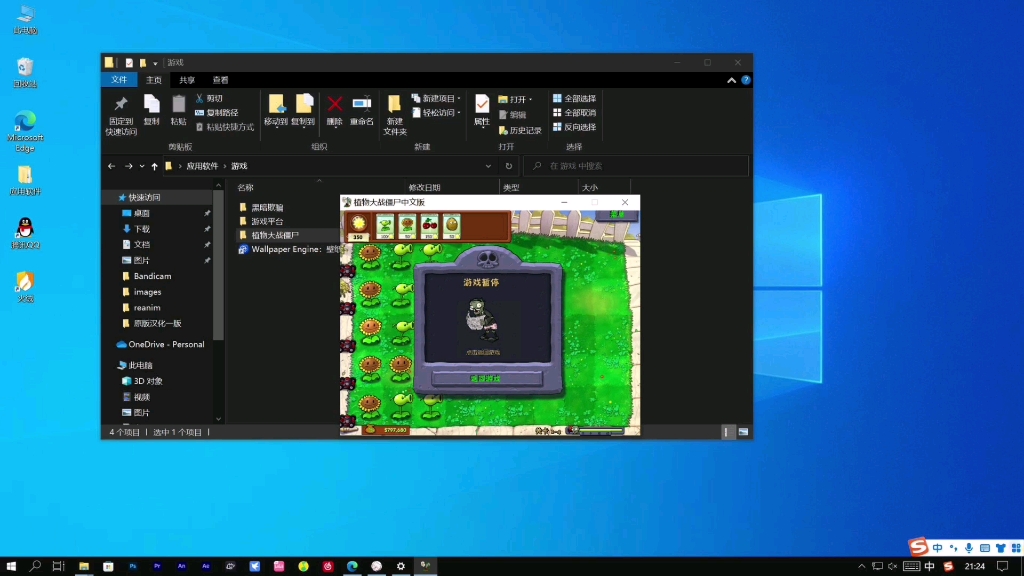1024x576 pixels.
Task: Click the Cut (剪切) scissors command
Action: click(210, 98)
